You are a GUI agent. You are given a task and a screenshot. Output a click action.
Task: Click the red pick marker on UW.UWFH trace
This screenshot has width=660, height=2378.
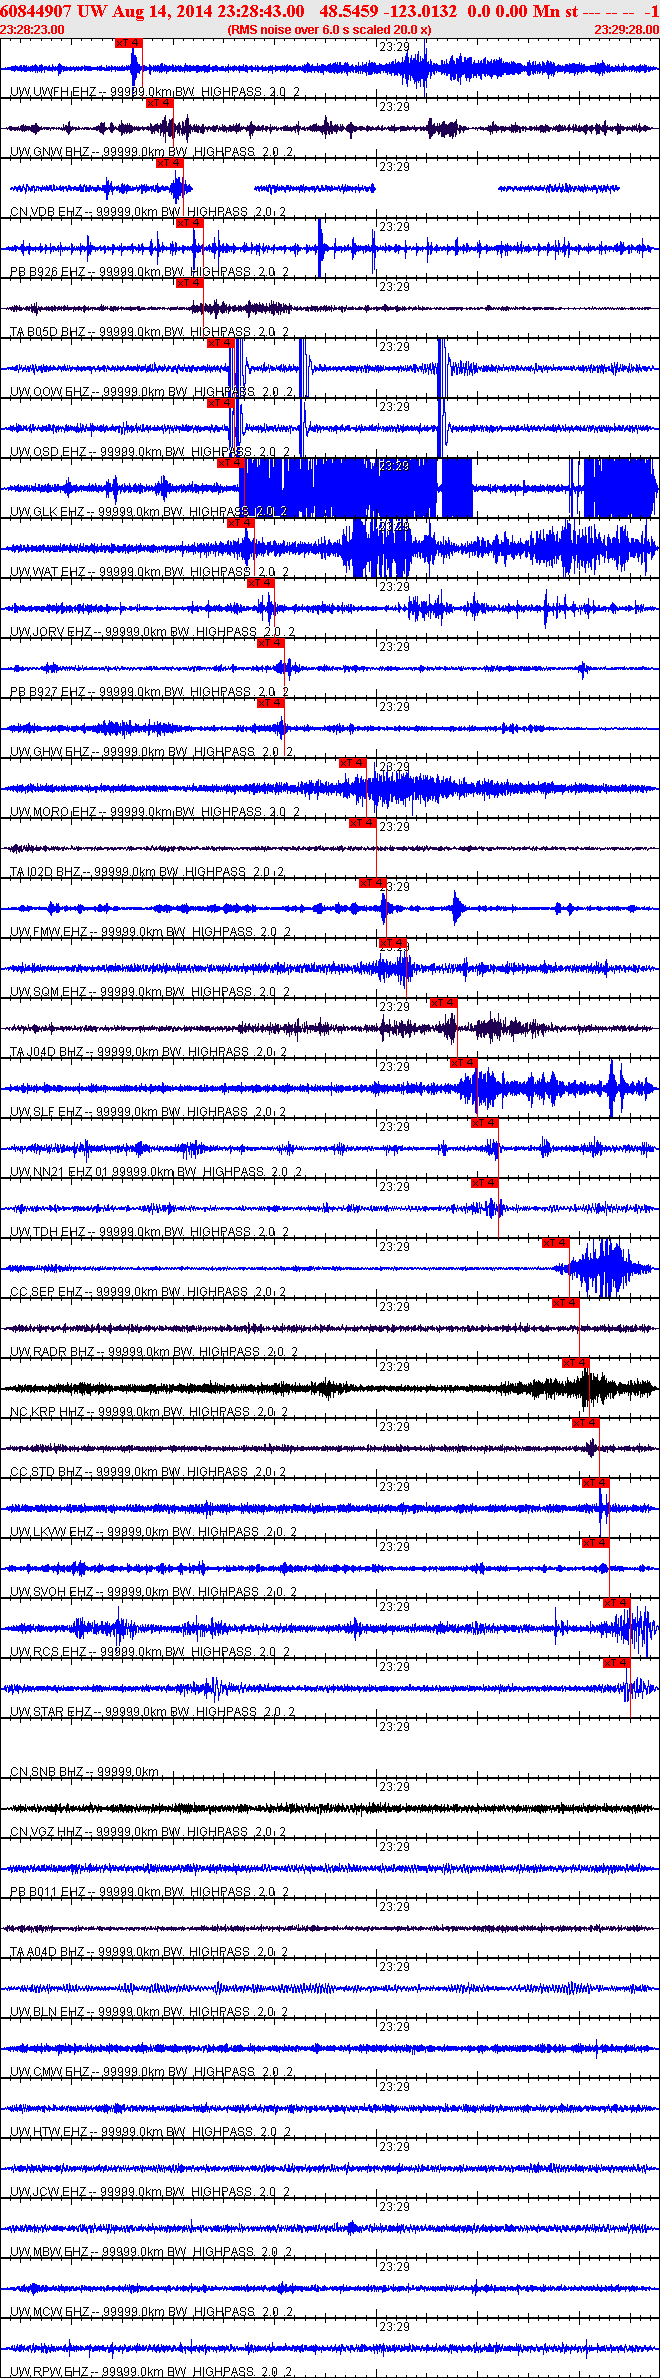pos(129,43)
